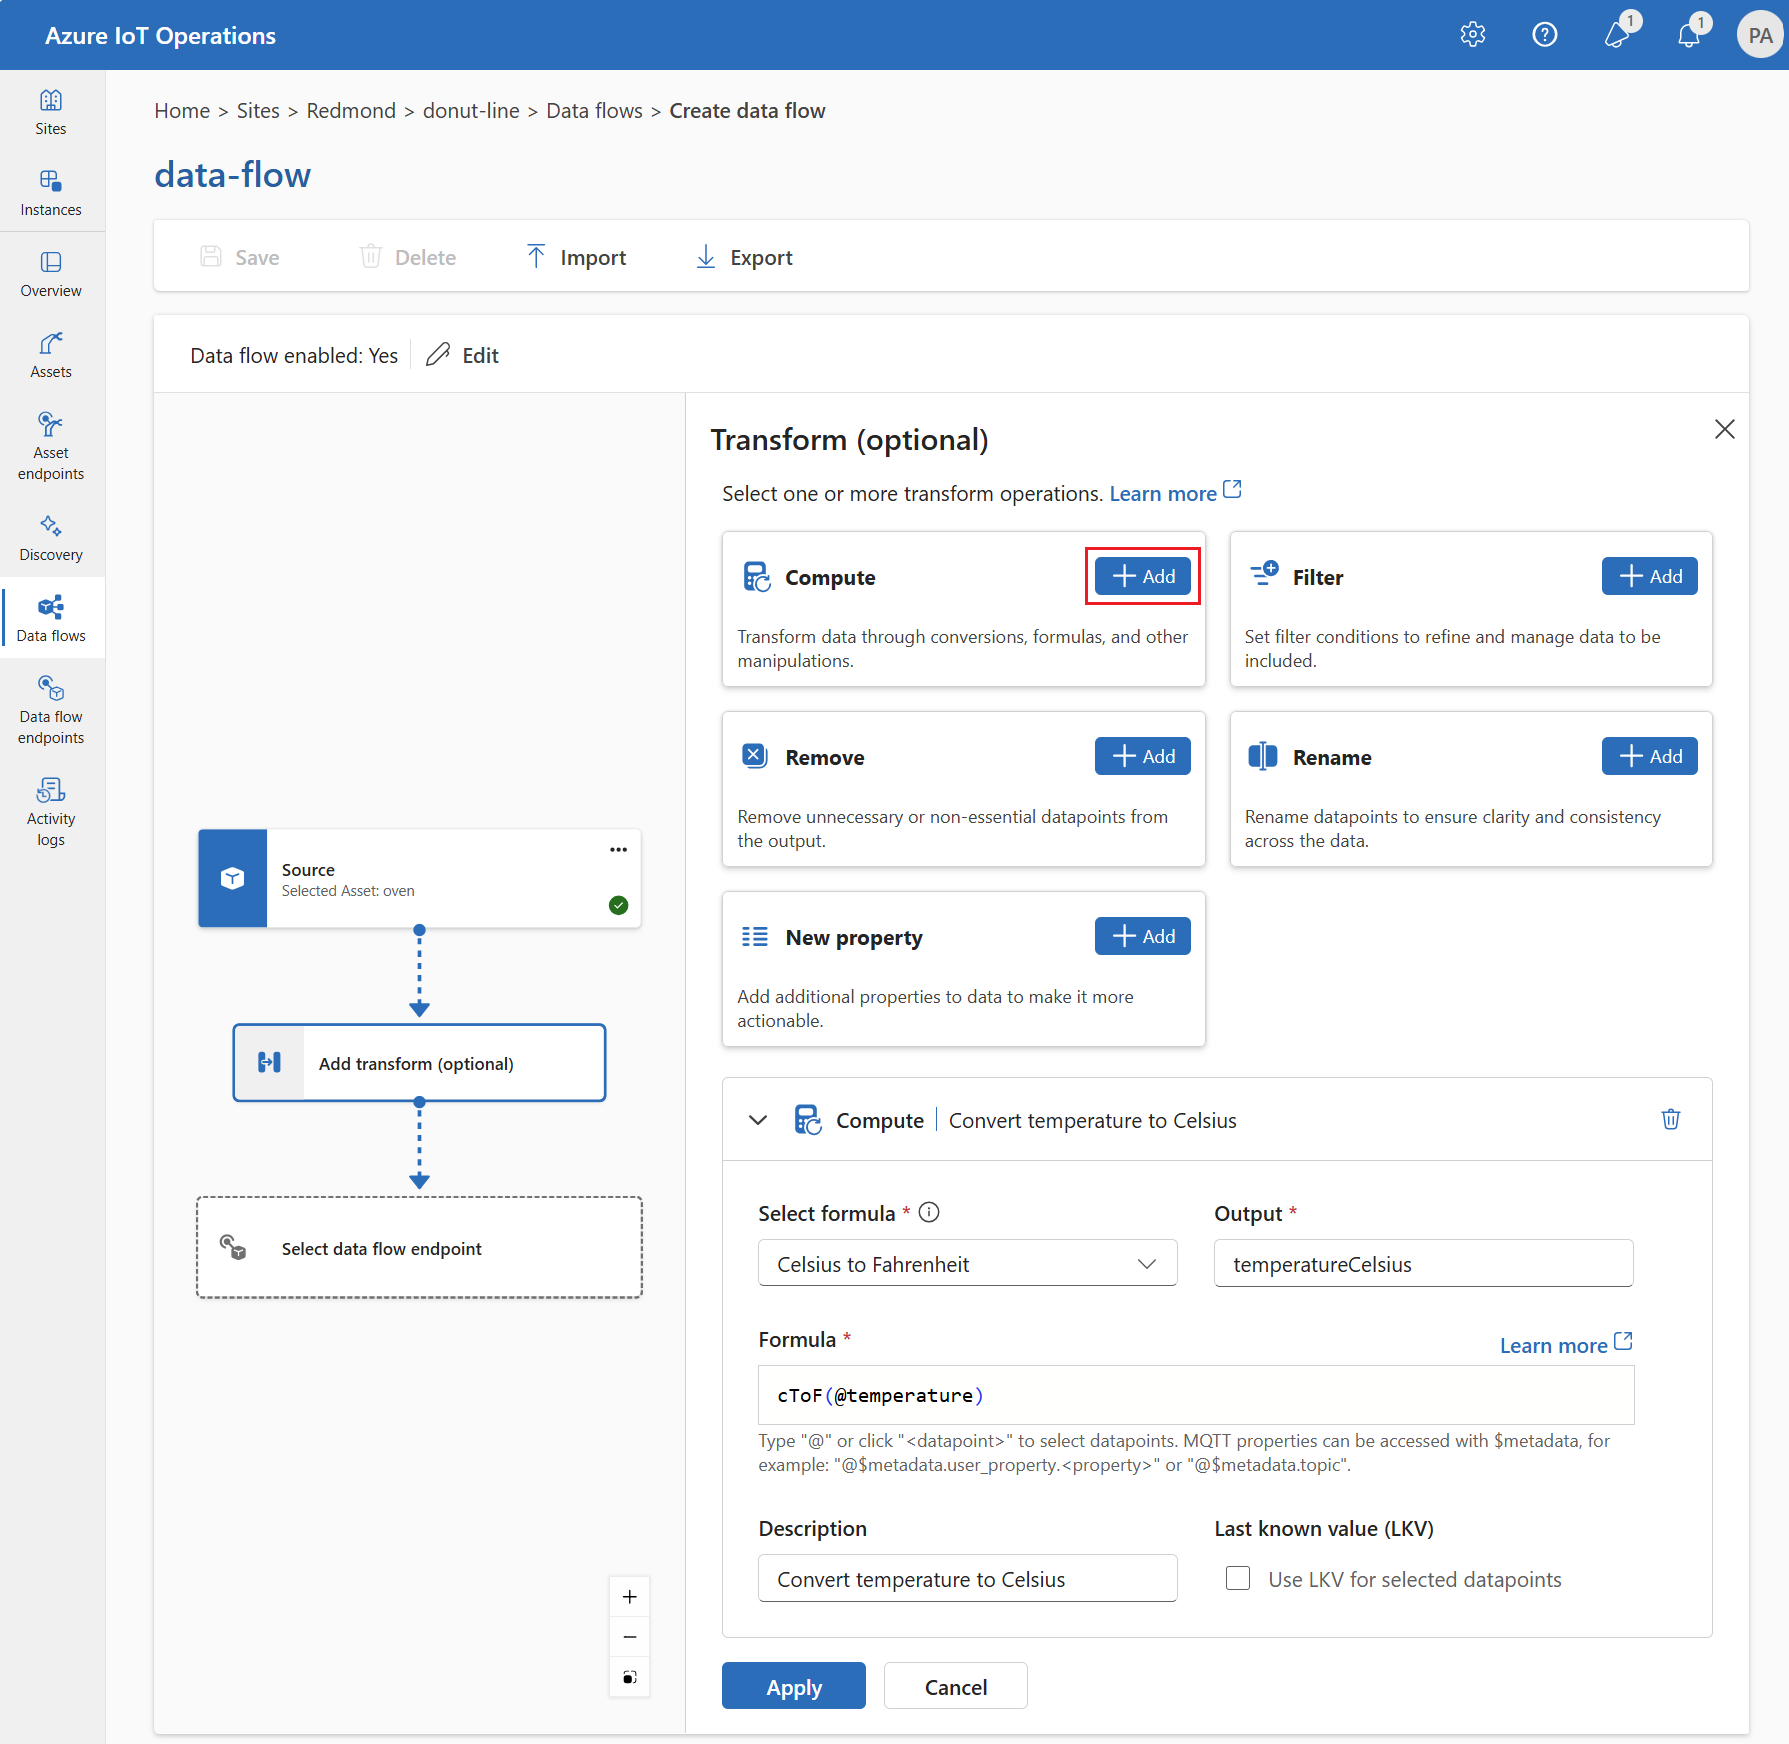
Task: Switch to Overview in the sidebar
Action: [51, 273]
